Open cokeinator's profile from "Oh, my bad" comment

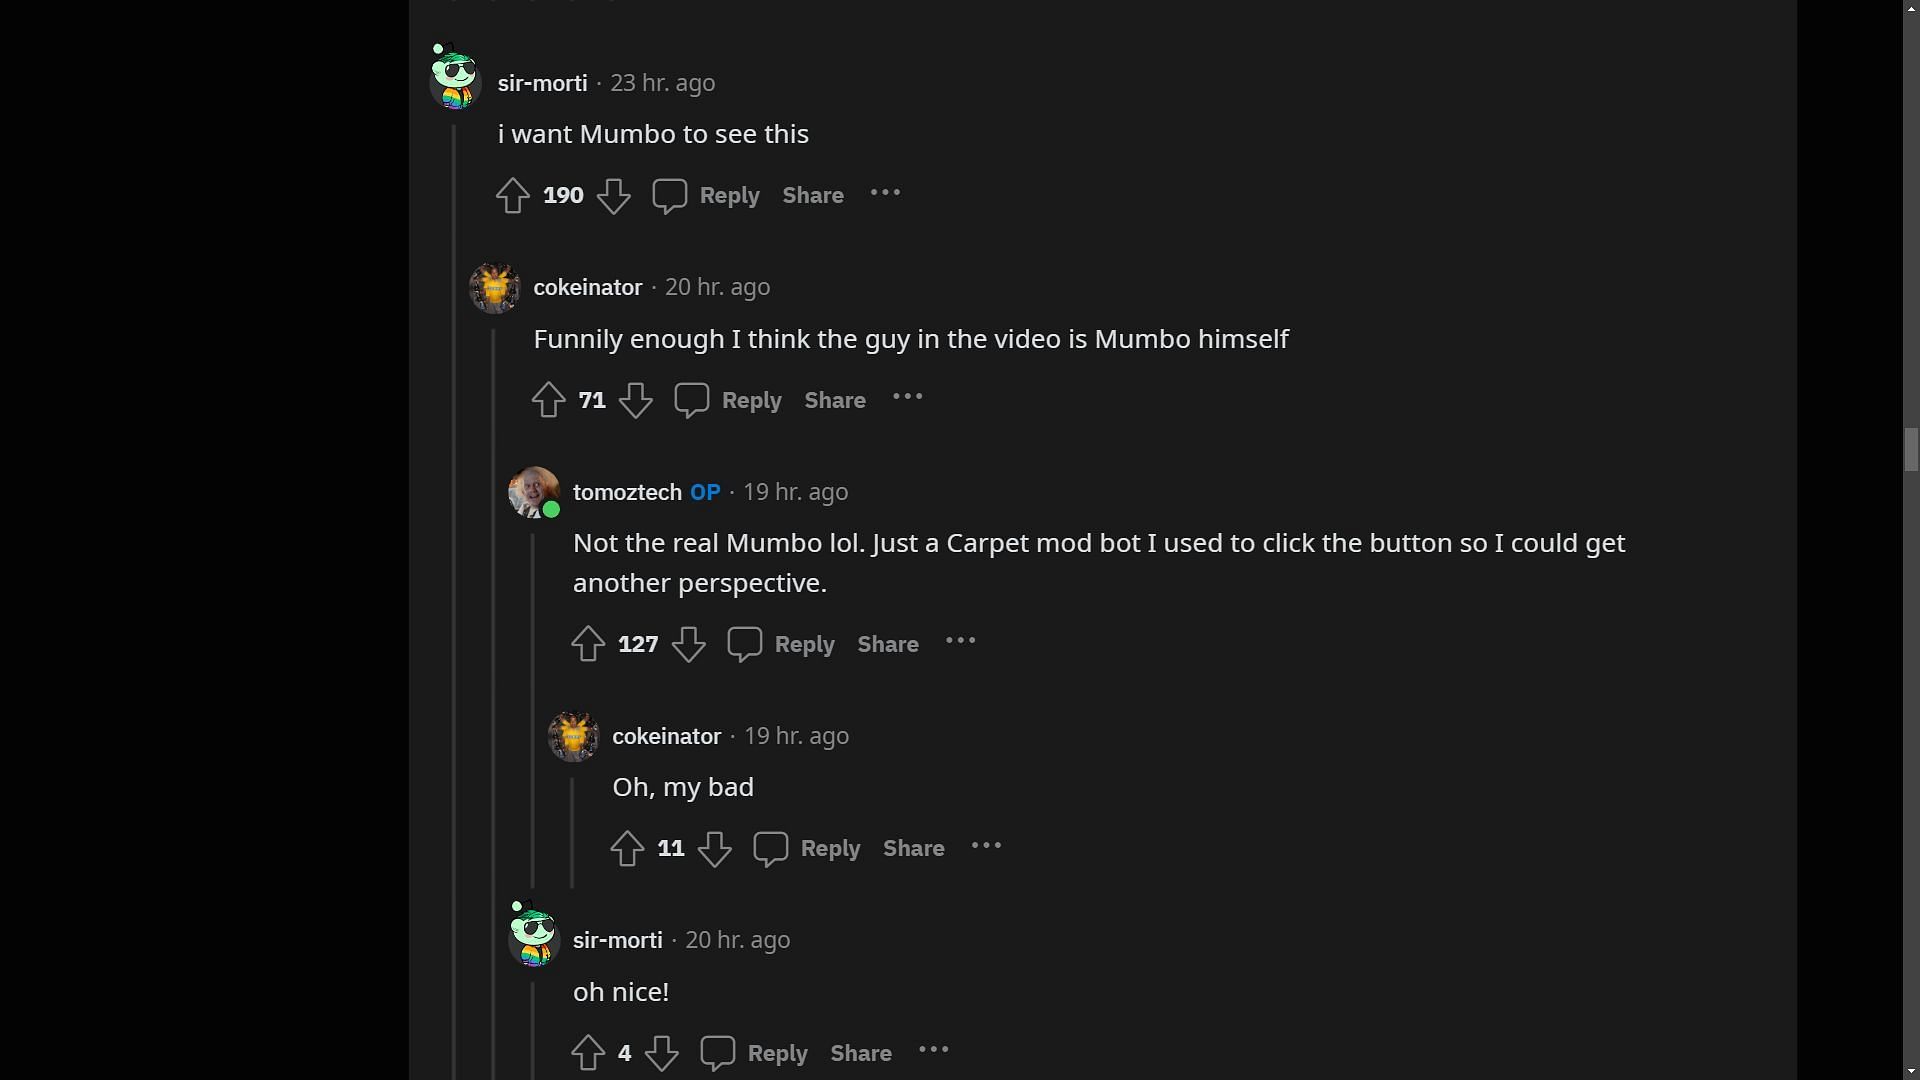[666, 736]
